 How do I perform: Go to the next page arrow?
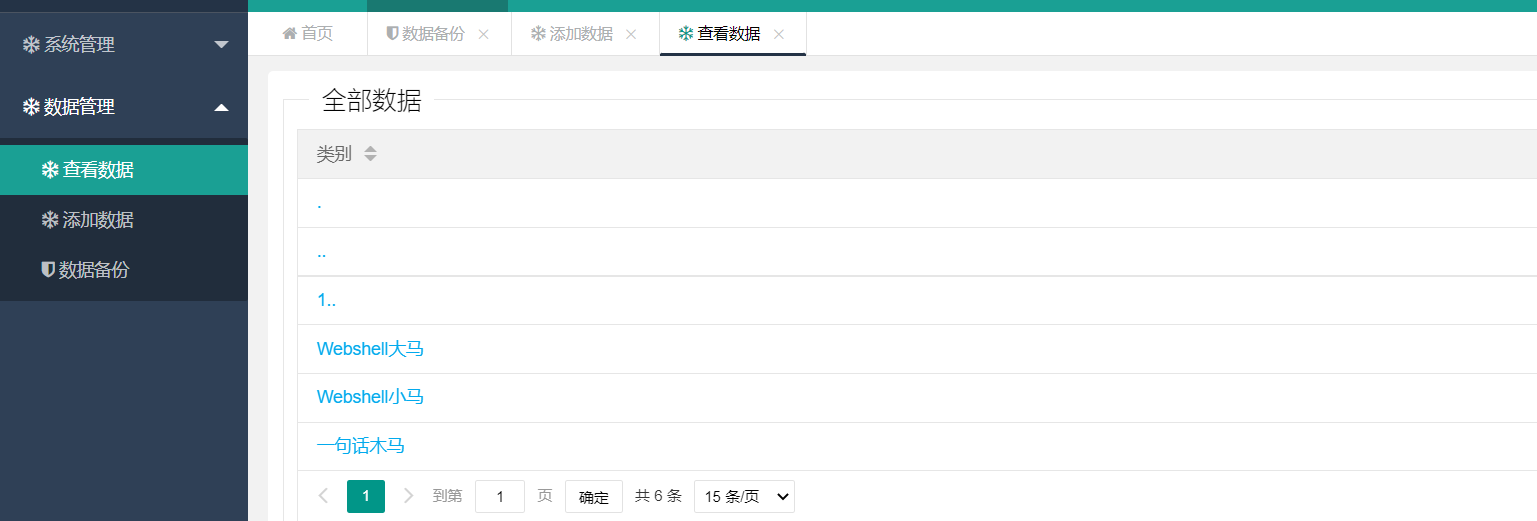point(408,496)
